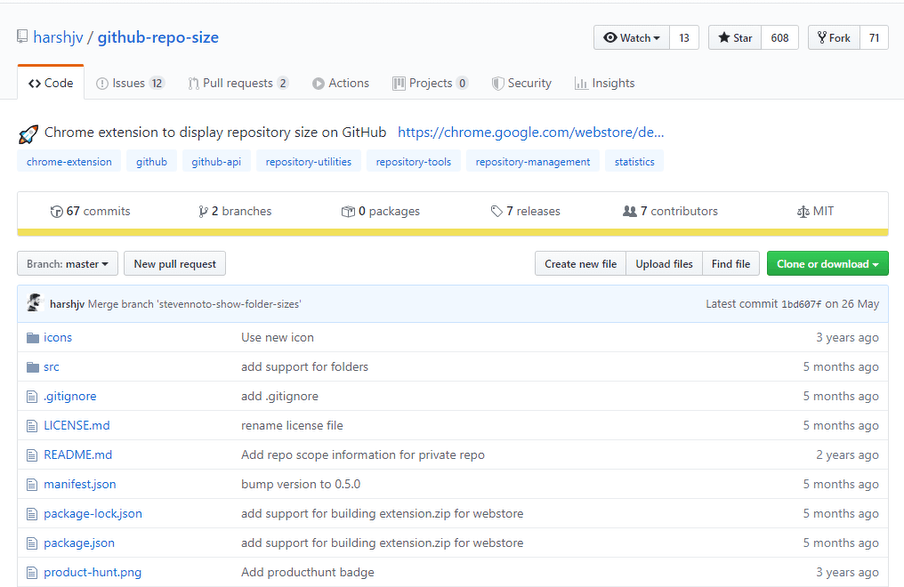Image resolution: width=904 pixels, height=587 pixels.
Task: Star the github-repo-size repository
Action: tap(735, 38)
